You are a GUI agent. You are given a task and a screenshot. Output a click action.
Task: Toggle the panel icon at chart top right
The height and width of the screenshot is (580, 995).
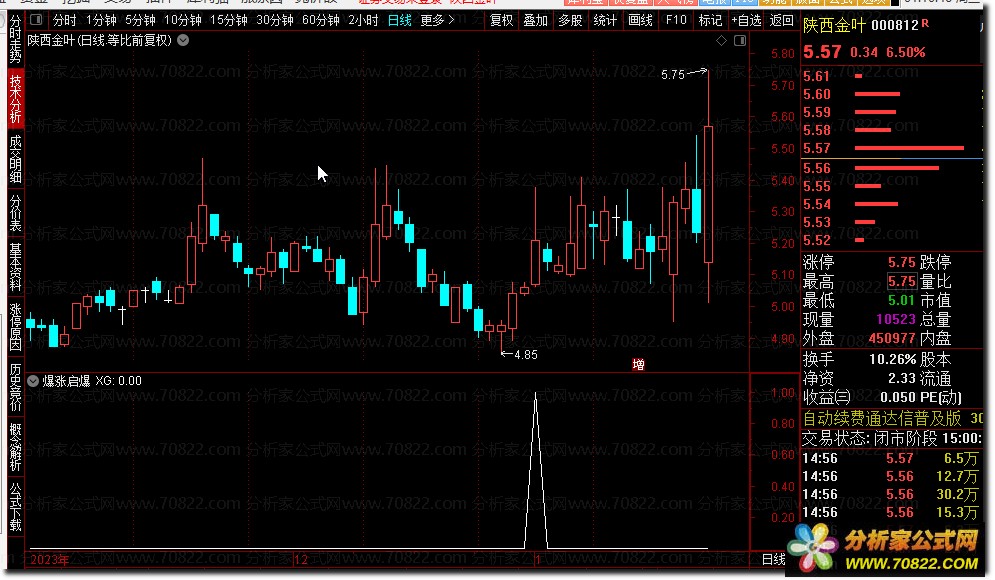pyautogui.click(x=740, y=41)
